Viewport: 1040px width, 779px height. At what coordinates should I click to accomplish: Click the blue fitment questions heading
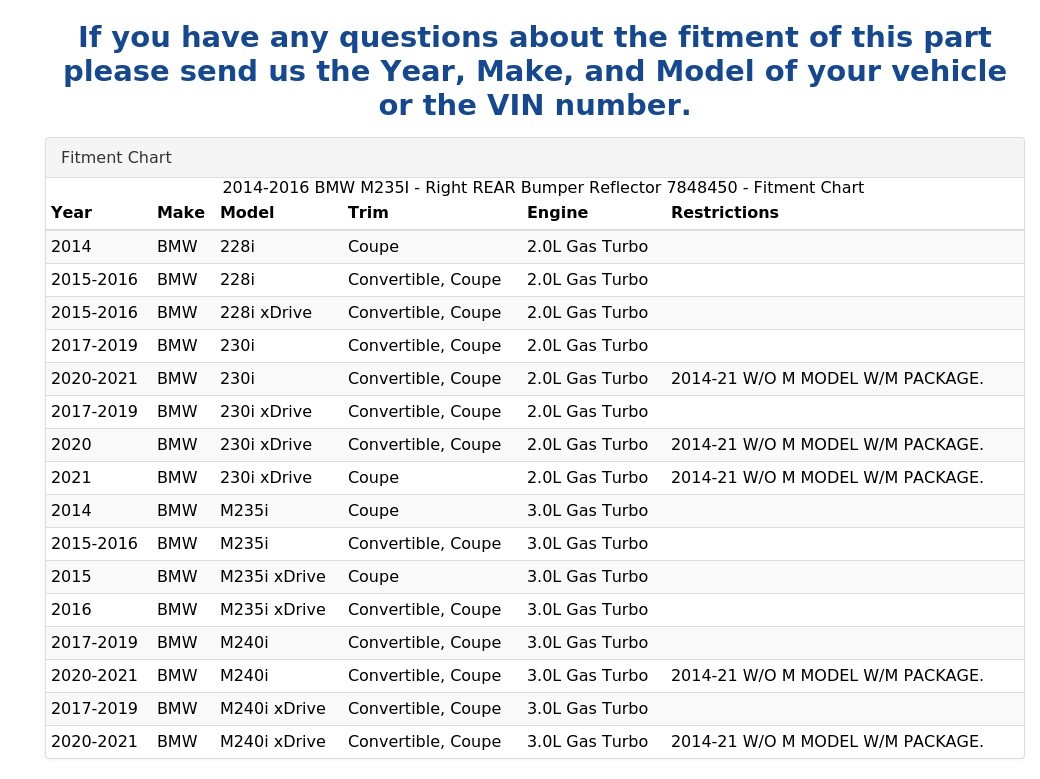tap(534, 72)
